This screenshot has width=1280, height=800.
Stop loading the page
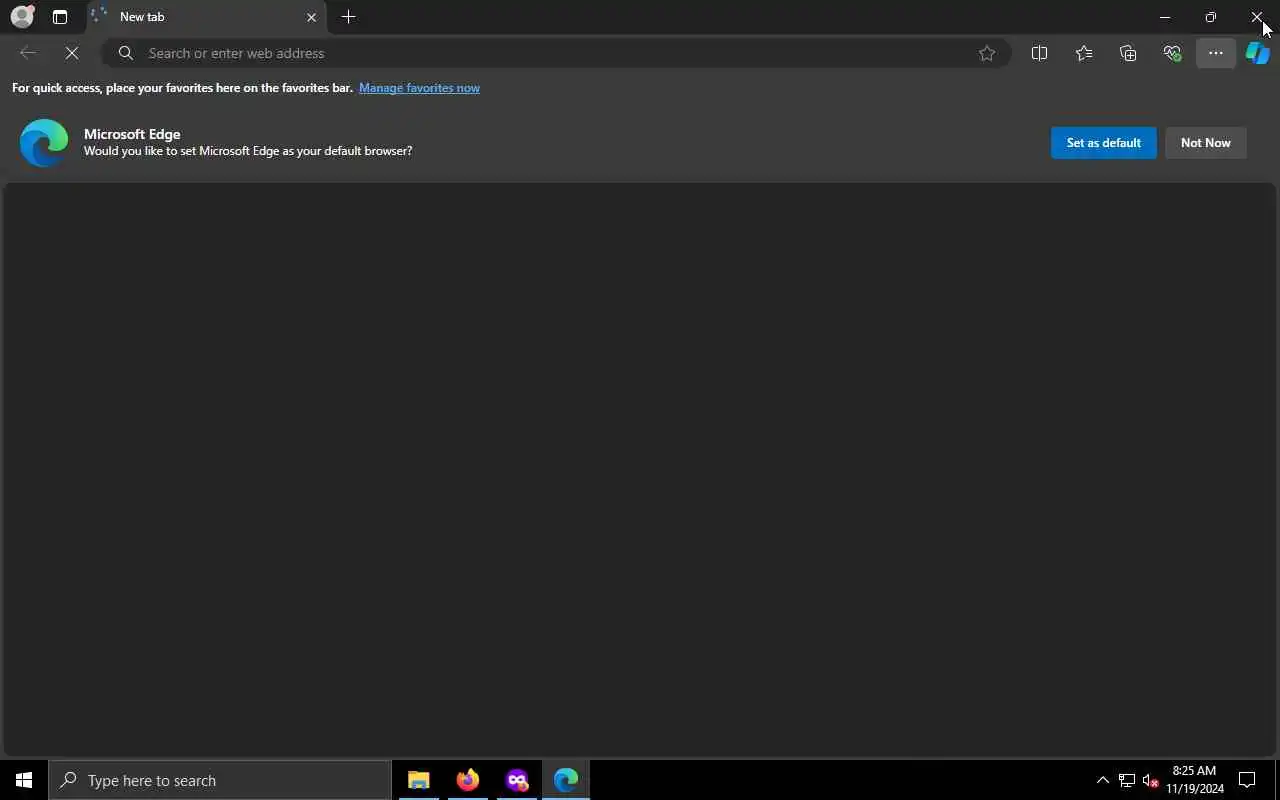pyautogui.click(x=72, y=53)
